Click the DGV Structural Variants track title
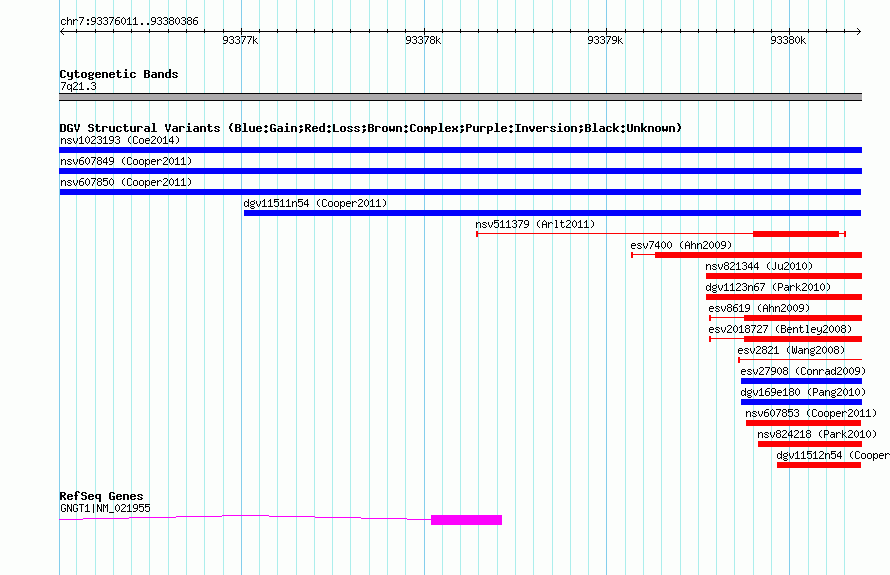Image resolution: width=890 pixels, height=575 pixels. point(371,128)
